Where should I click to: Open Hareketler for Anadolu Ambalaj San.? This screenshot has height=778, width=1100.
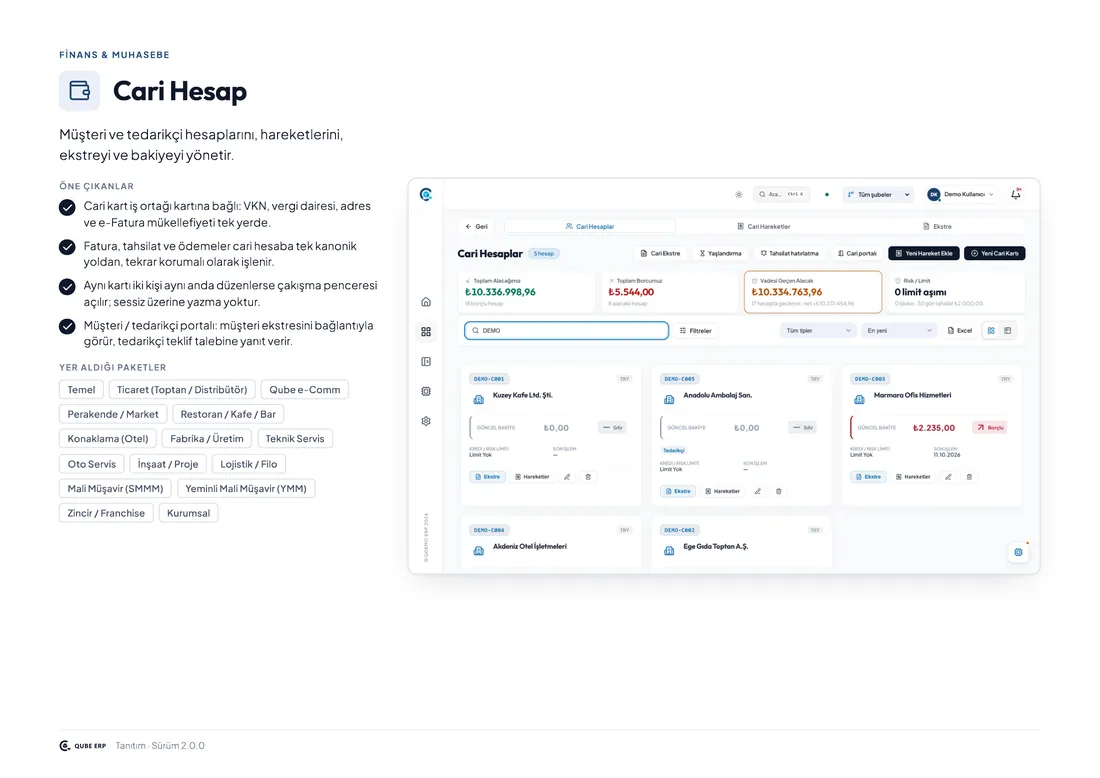[723, 491]
